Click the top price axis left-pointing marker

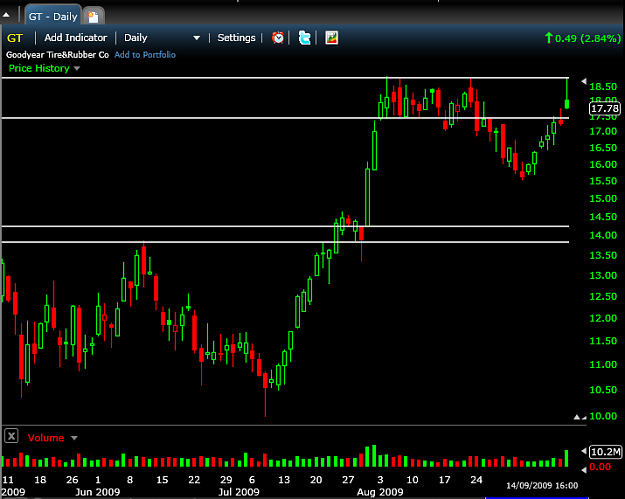(x=584, y=81)
